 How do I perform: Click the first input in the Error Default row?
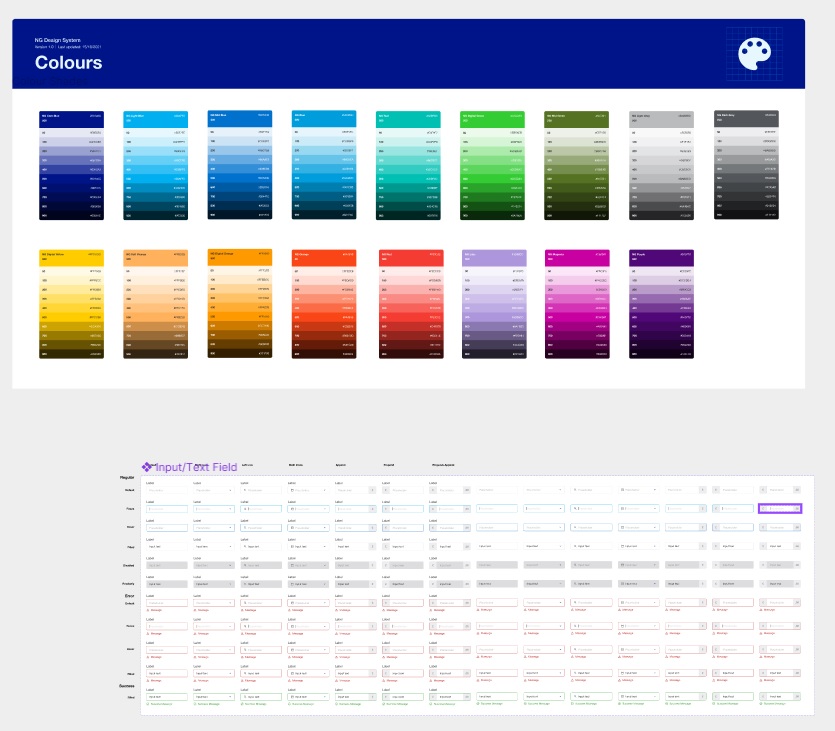165,602
